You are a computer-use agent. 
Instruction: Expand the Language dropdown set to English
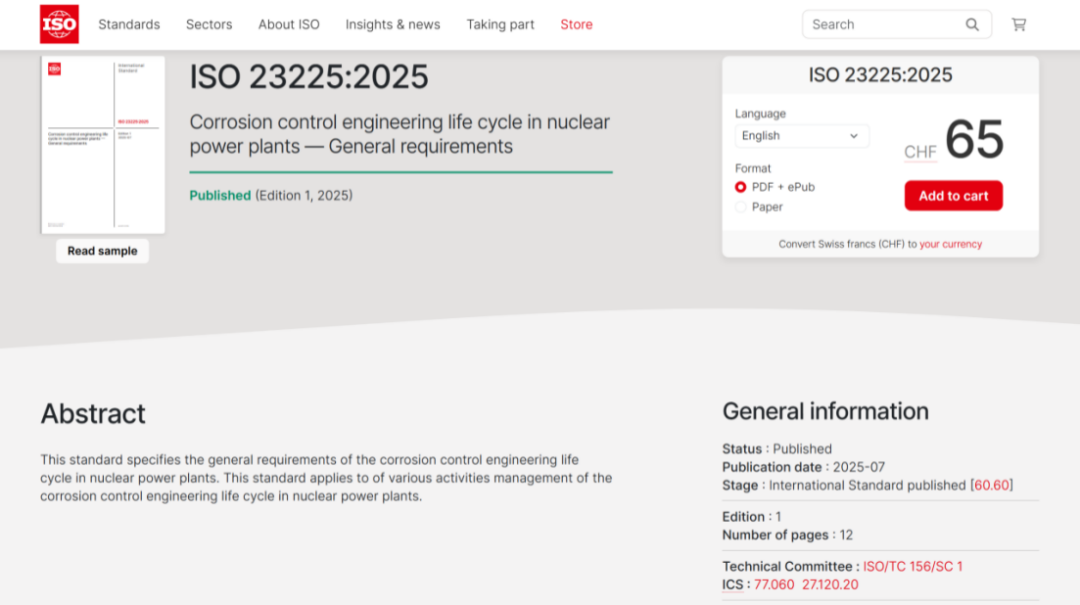coord(801,136)
